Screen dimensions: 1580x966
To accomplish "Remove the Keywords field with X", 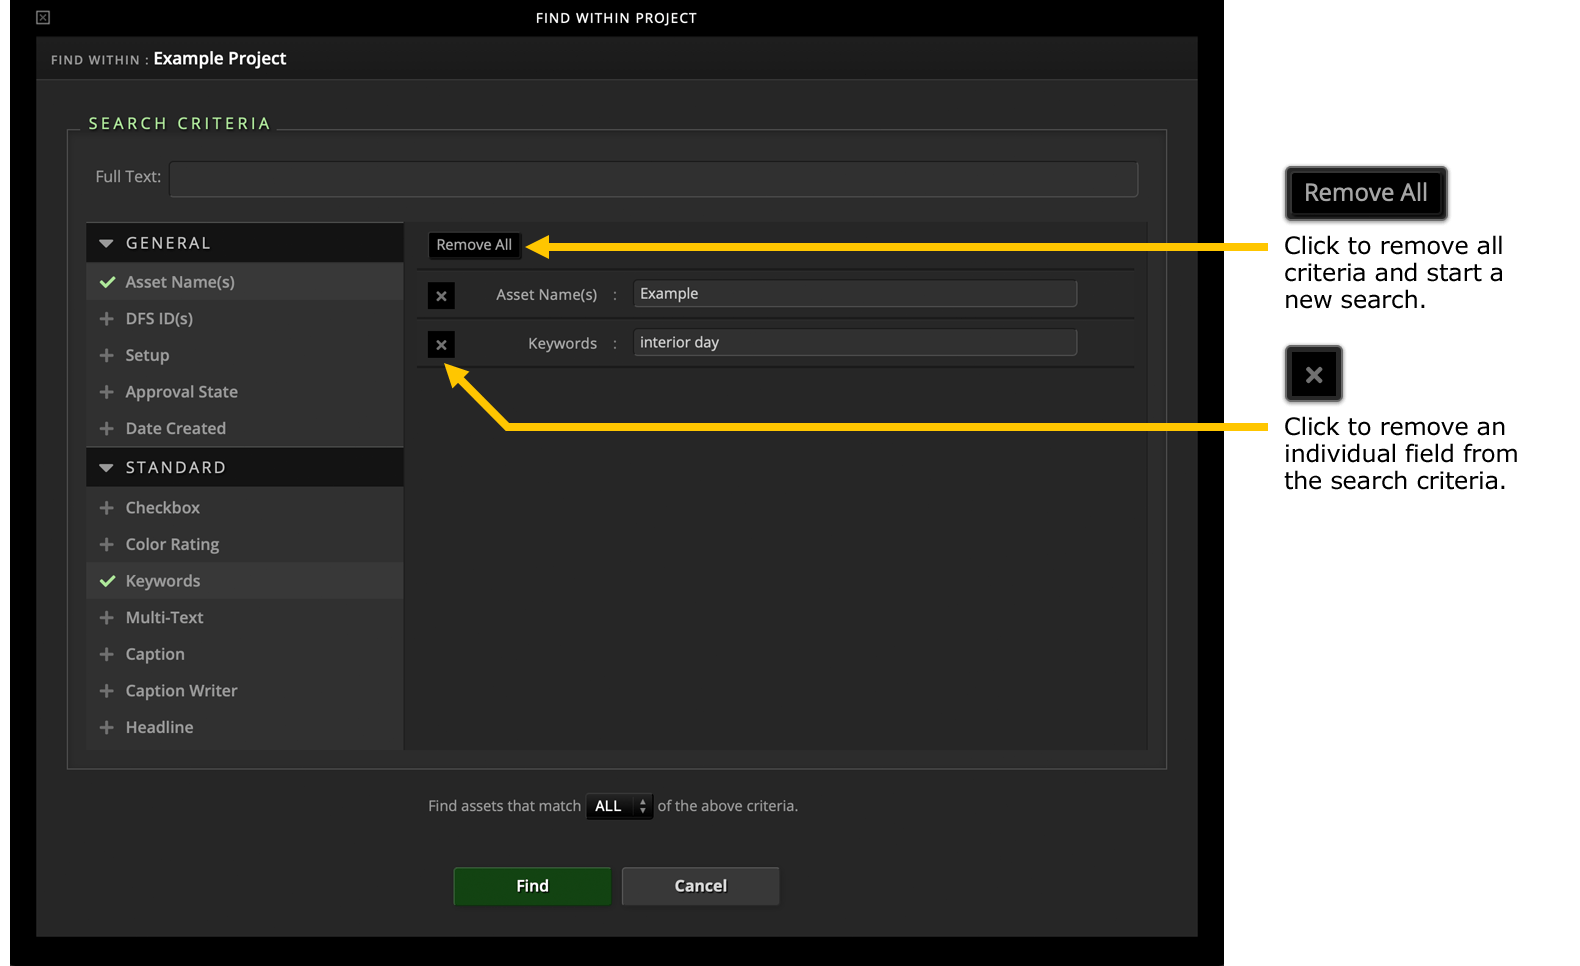I will (x=441, y=345).
